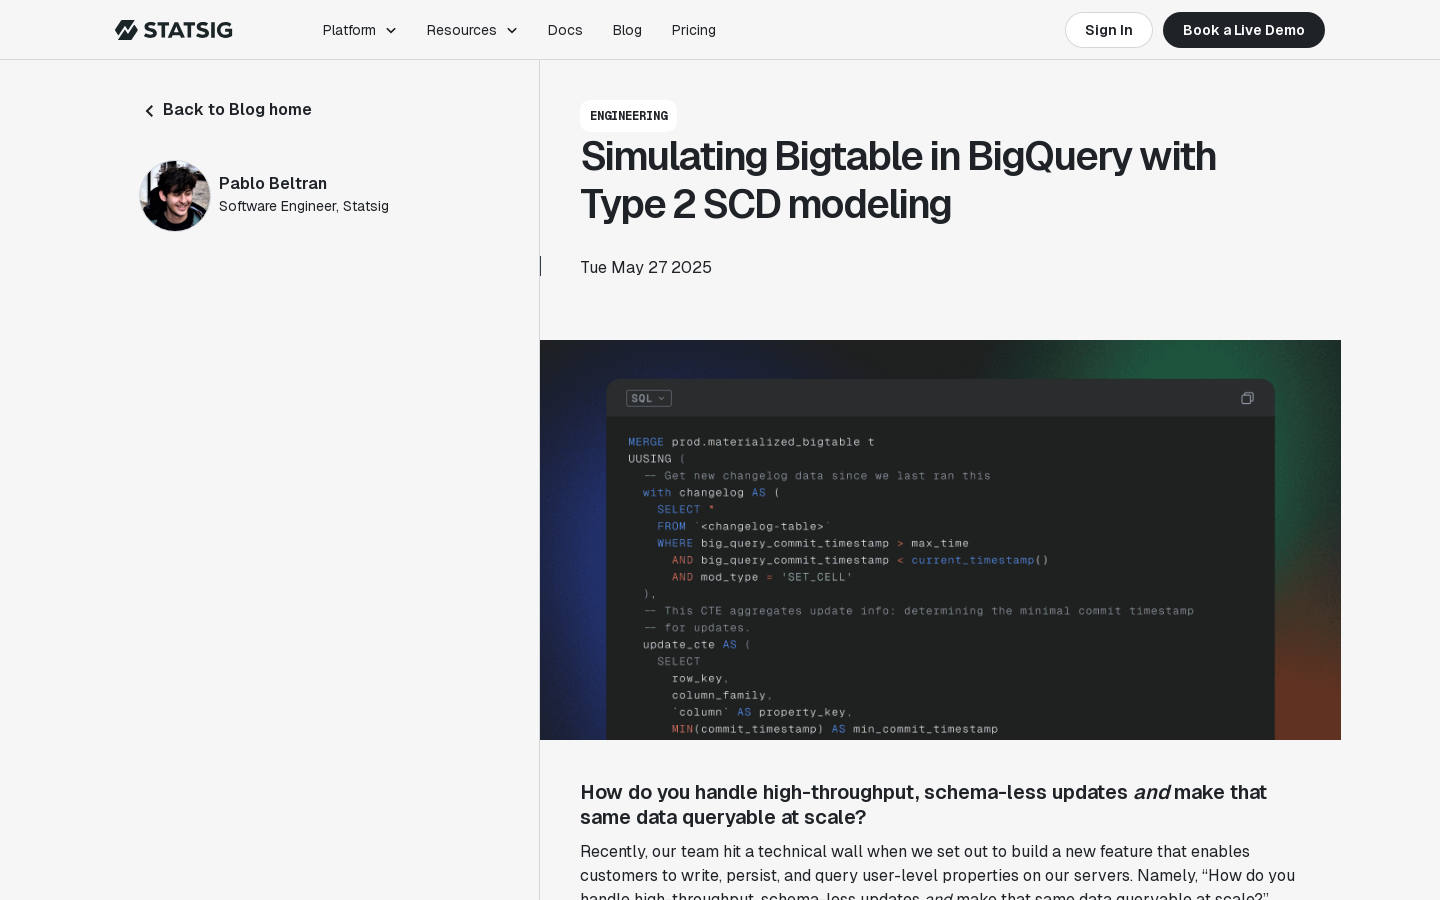This screenshot has width=1440, height=900.
Task: Return via Back to Blog home
Action: 228,110
